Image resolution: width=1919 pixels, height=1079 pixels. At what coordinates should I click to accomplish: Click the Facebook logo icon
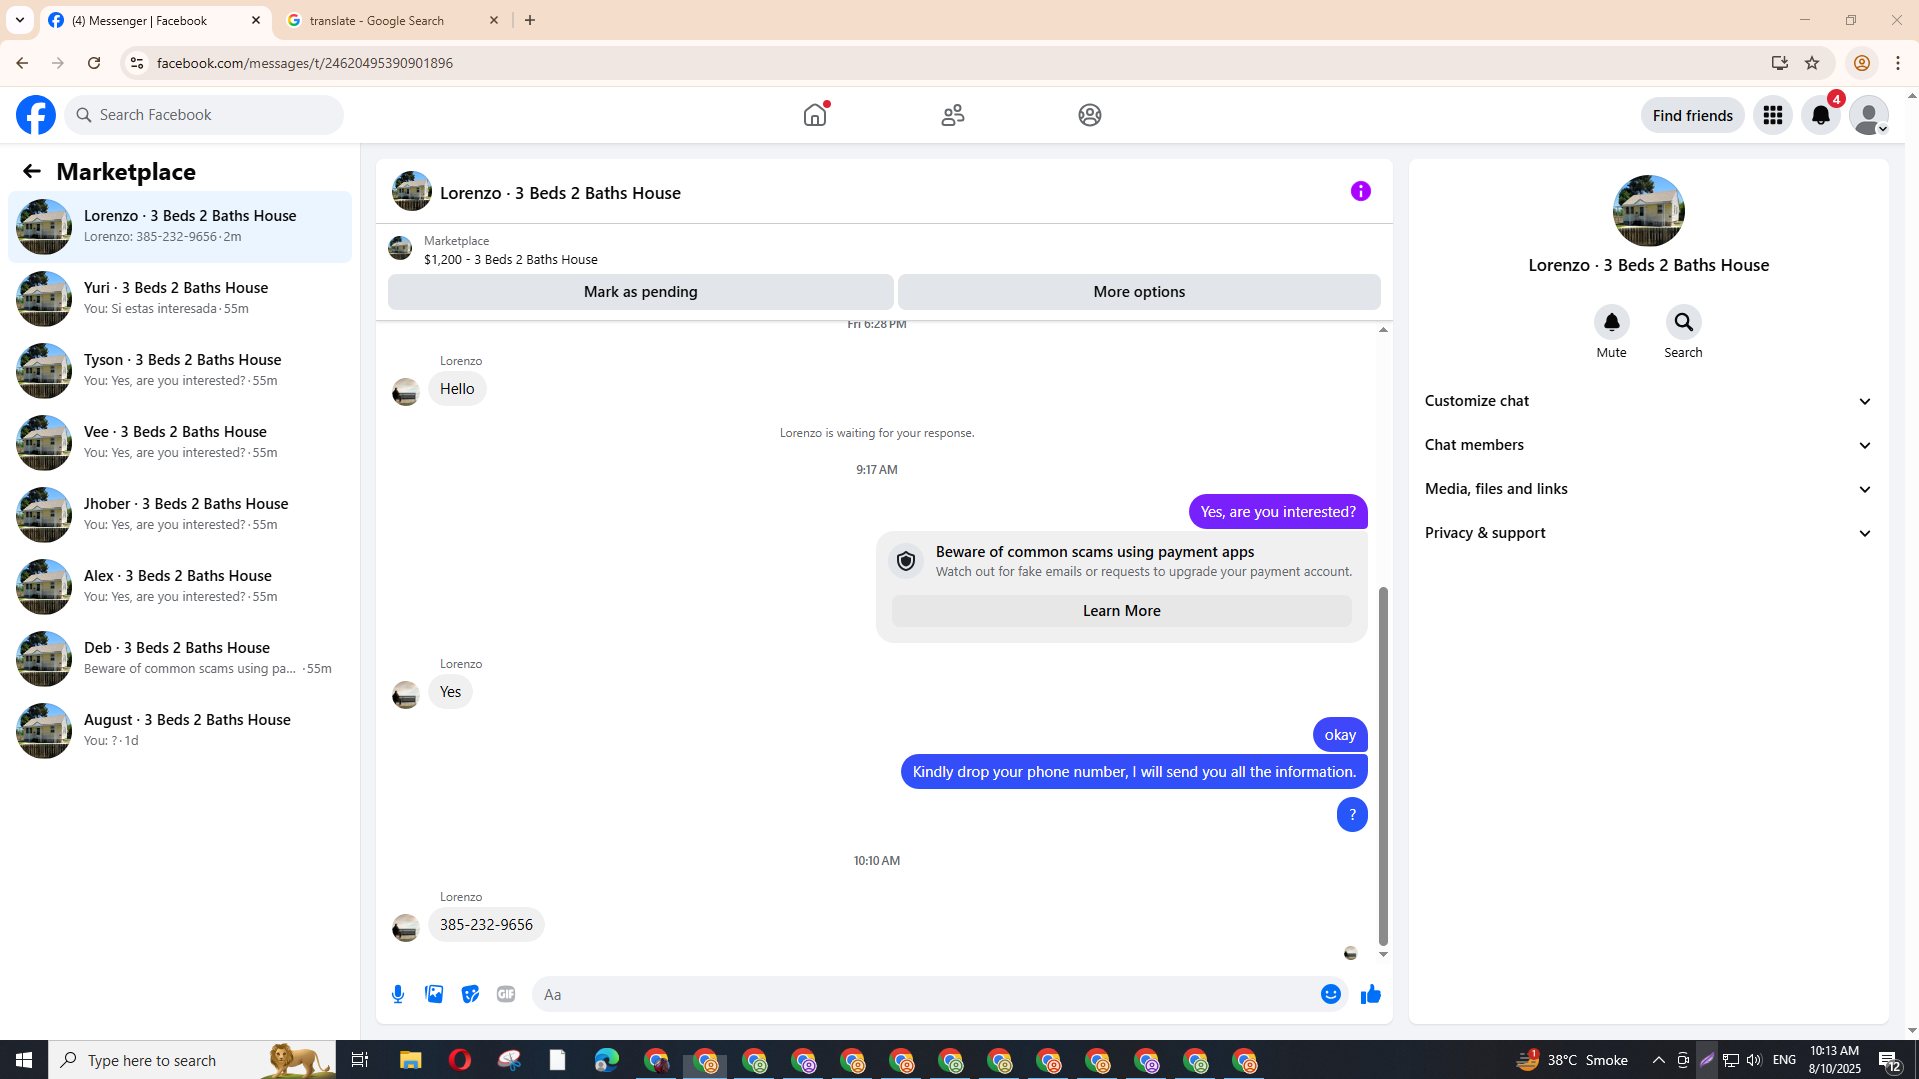click(36, 115)
